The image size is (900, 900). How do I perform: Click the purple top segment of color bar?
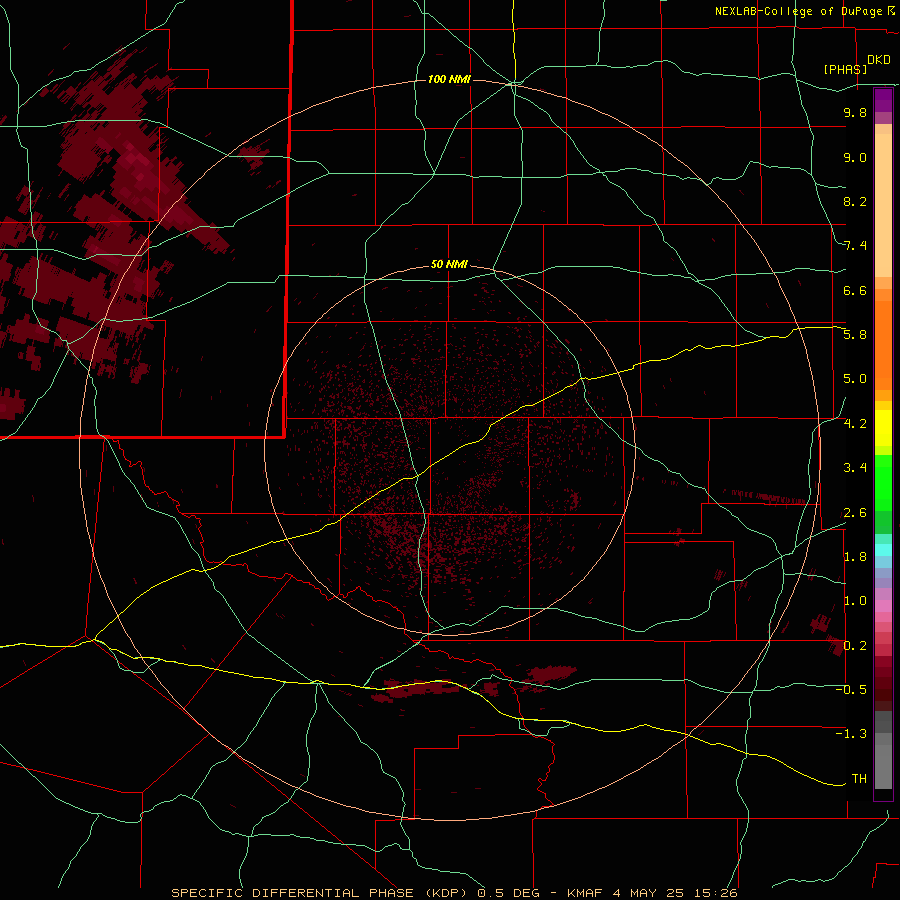tap(883, 100)
